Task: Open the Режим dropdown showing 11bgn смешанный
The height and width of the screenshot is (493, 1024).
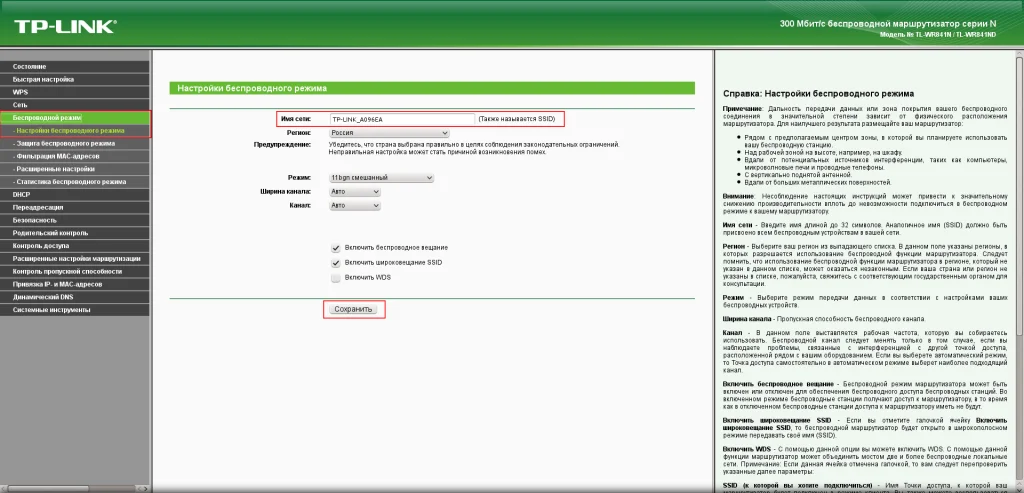Action: coord(381,178)
